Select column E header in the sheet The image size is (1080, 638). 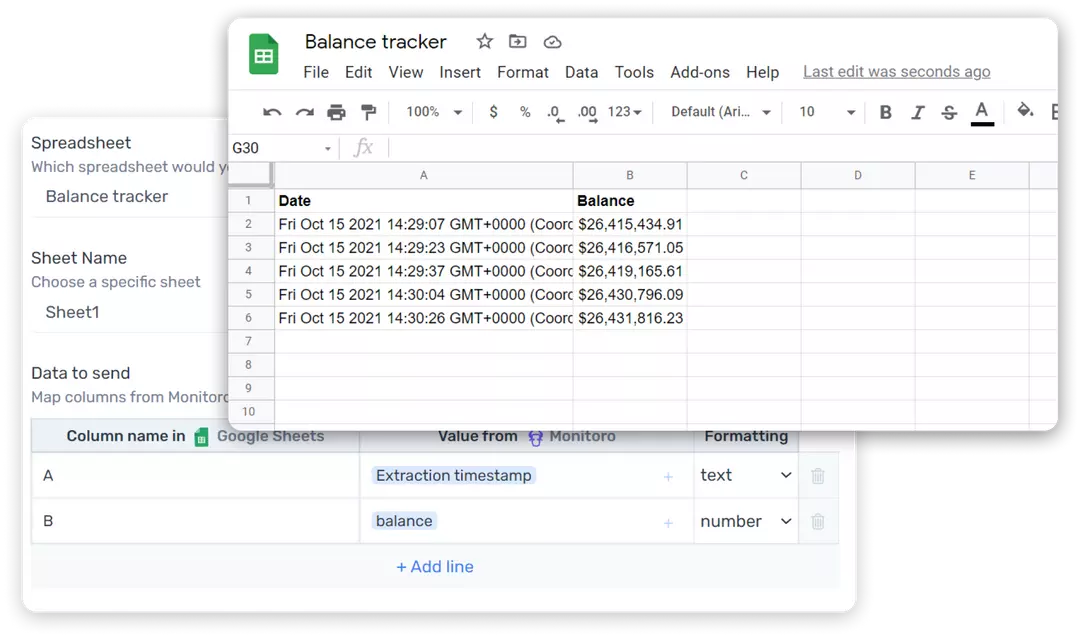point(972,176)
